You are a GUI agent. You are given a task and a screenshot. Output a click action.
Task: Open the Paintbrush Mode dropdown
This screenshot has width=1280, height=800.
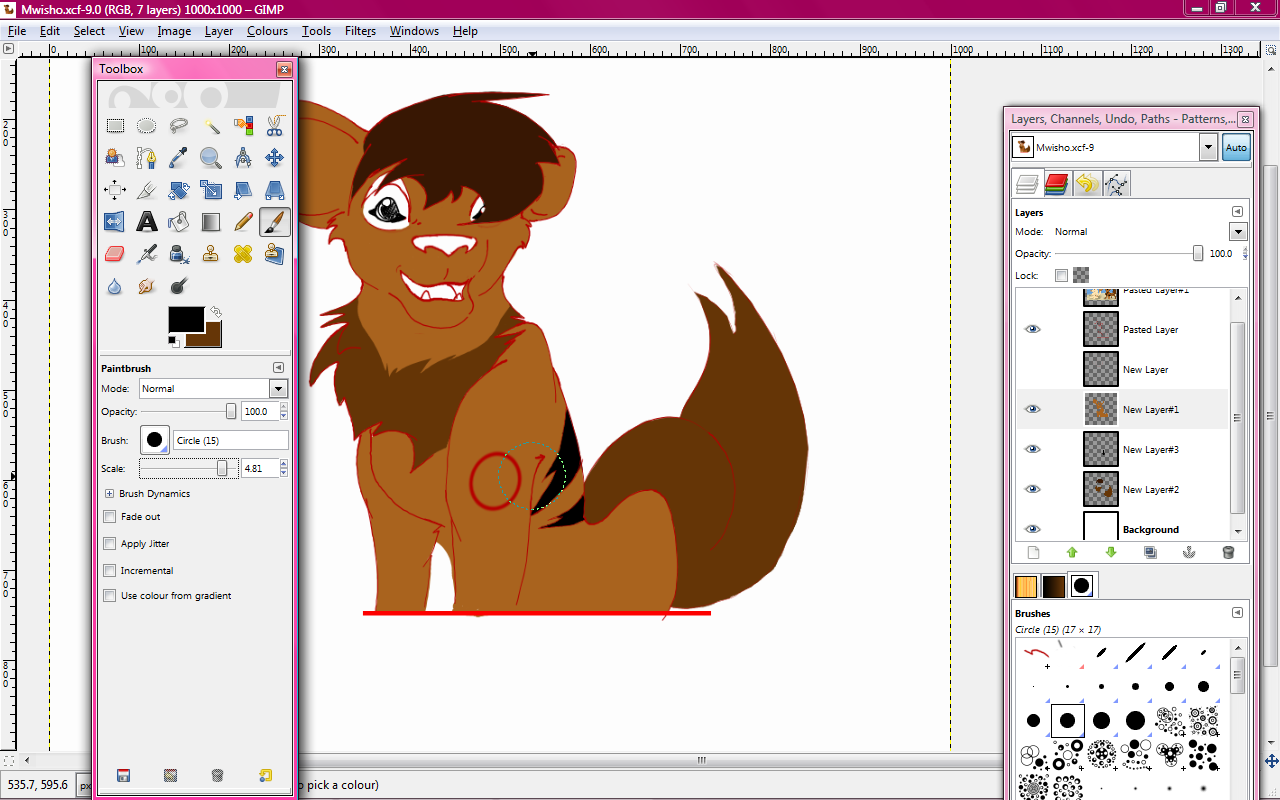pos(278,389)
